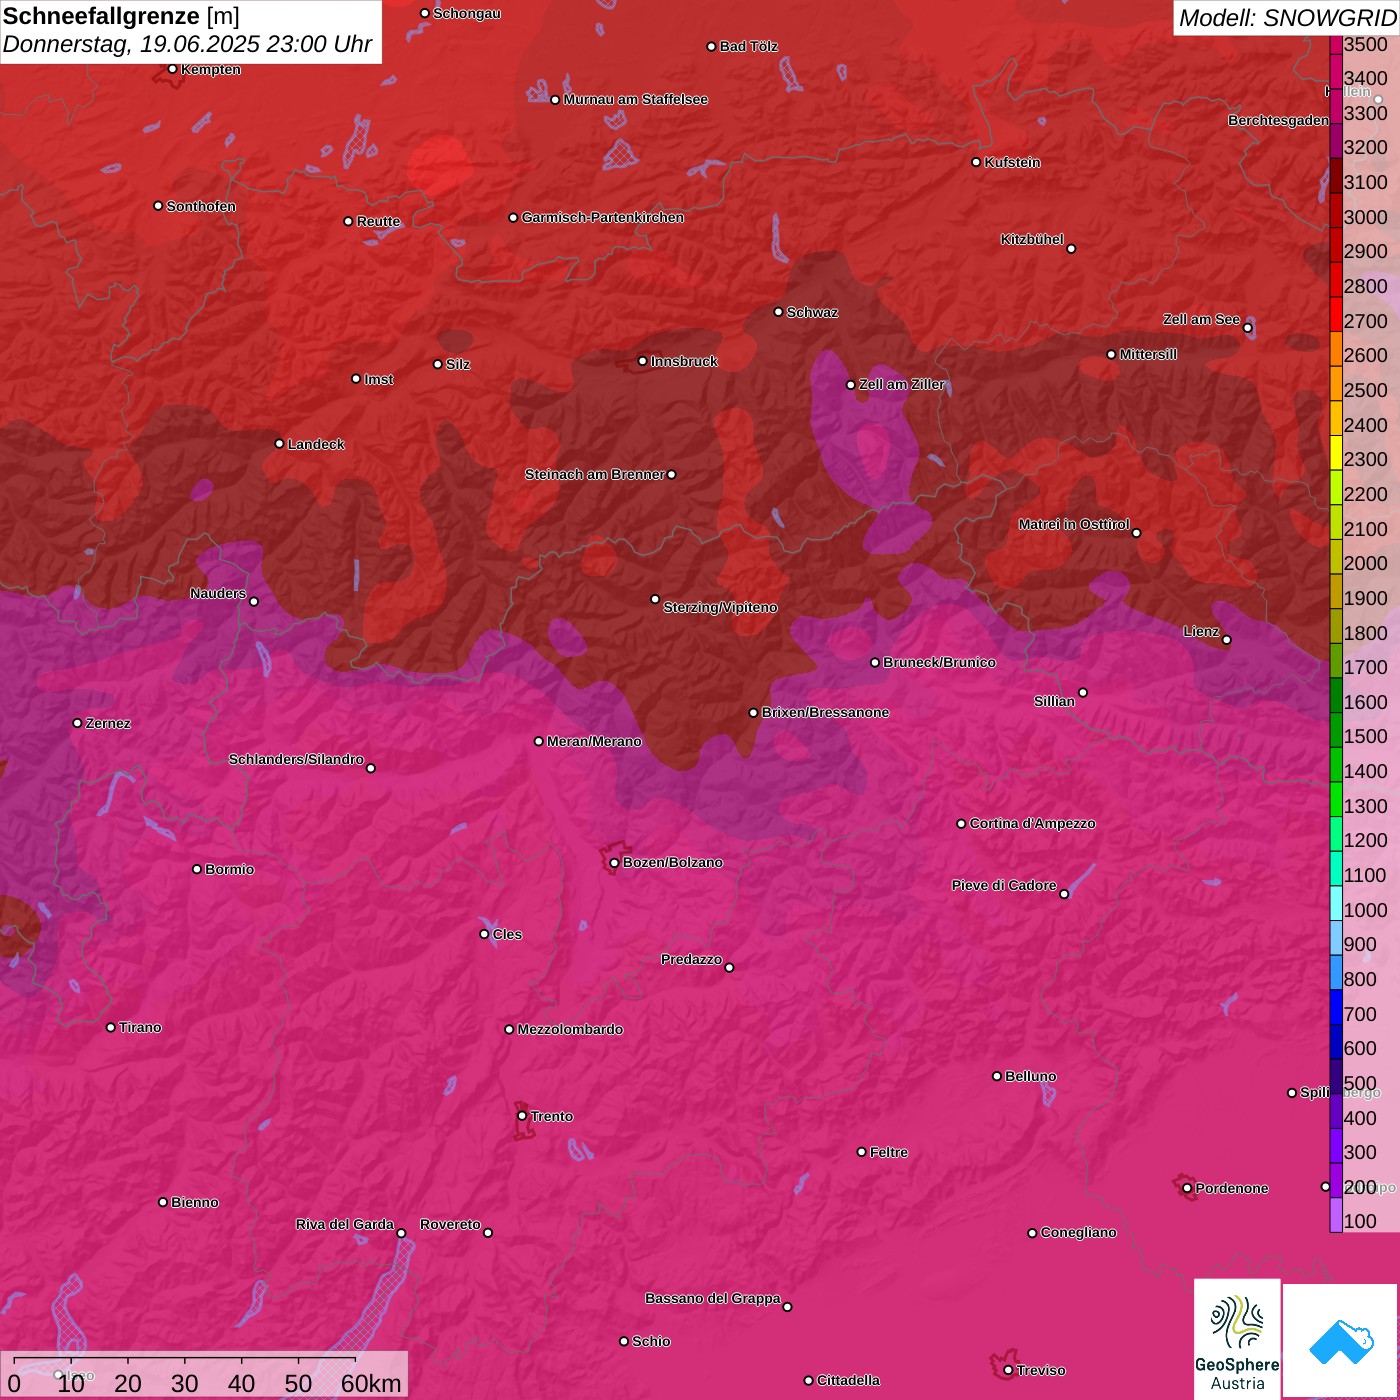Screen dimensions: 1400x1400
Task: Click the blue mountain logo icon
Action: pyautogui.click(x=1341, y=1341)
